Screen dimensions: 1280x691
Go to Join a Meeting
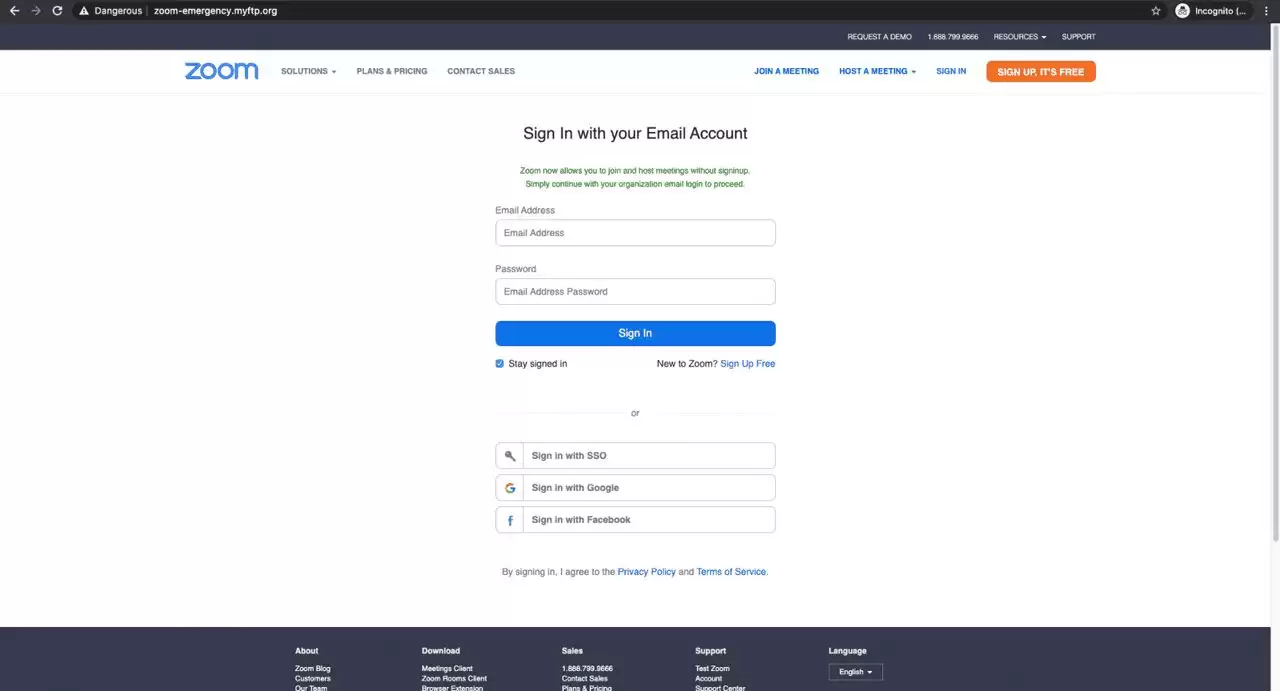pyautogui.click(x=786, y=71)
